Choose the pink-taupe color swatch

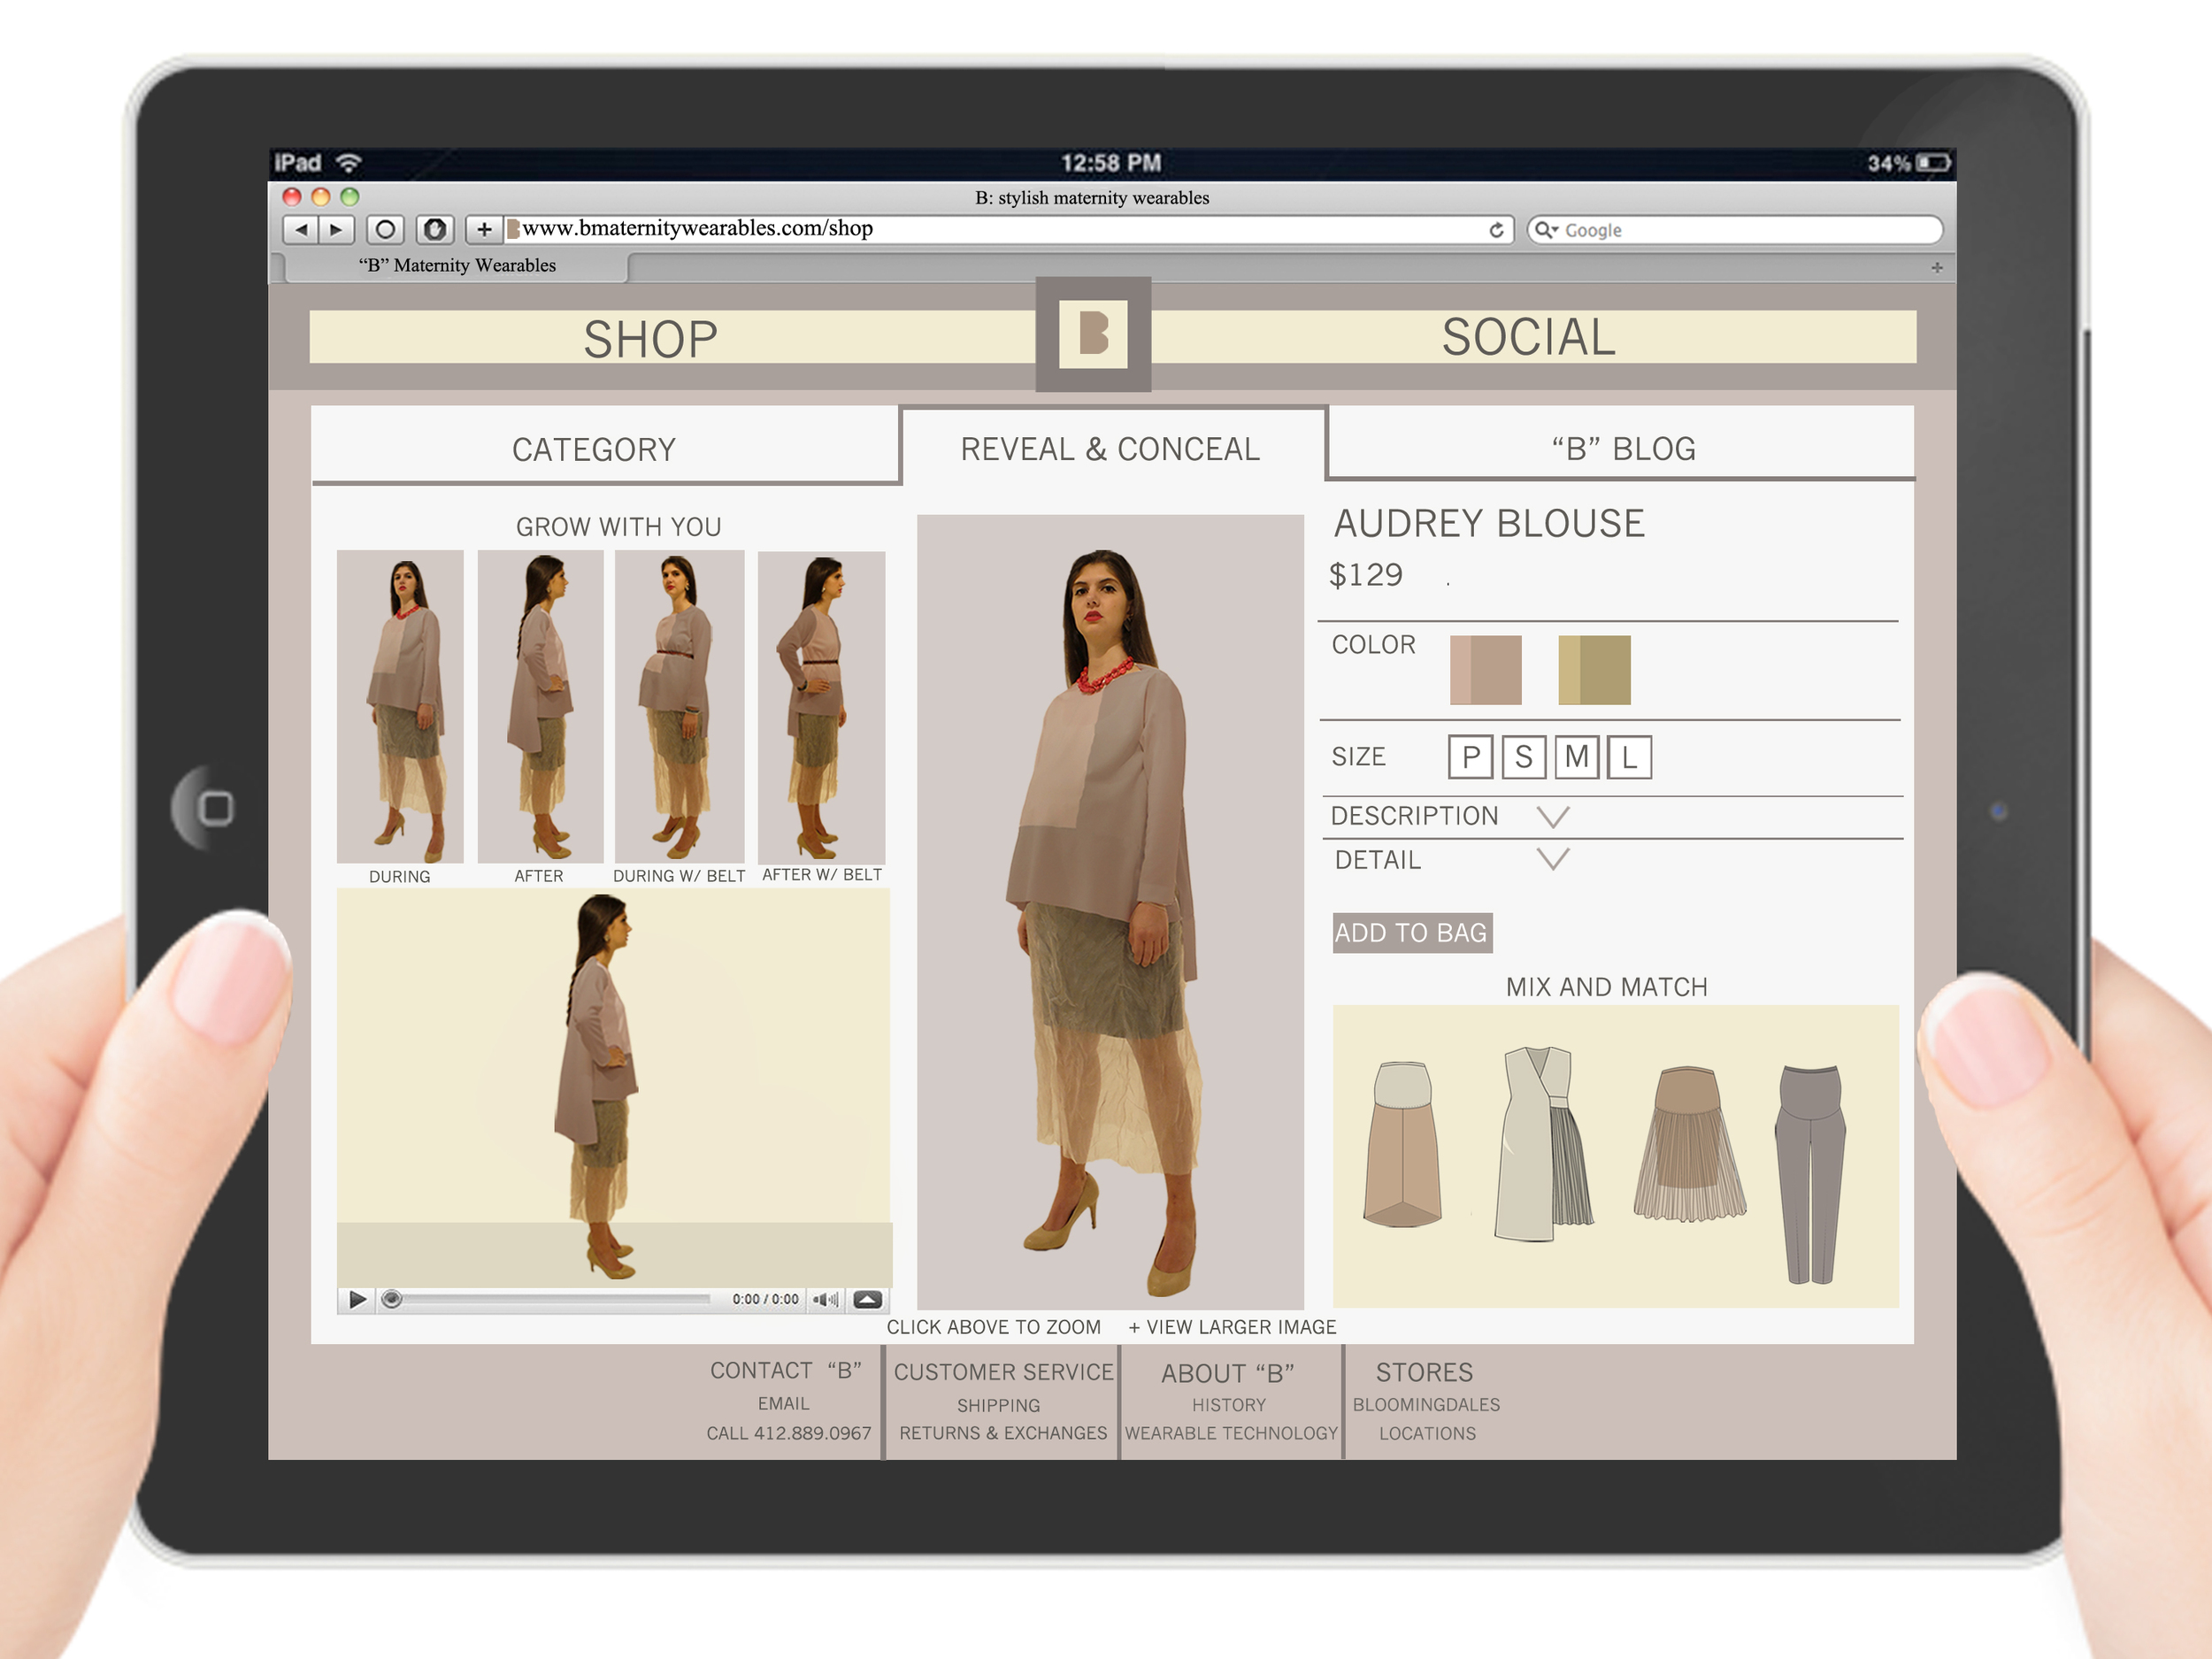click(1485, 670)
